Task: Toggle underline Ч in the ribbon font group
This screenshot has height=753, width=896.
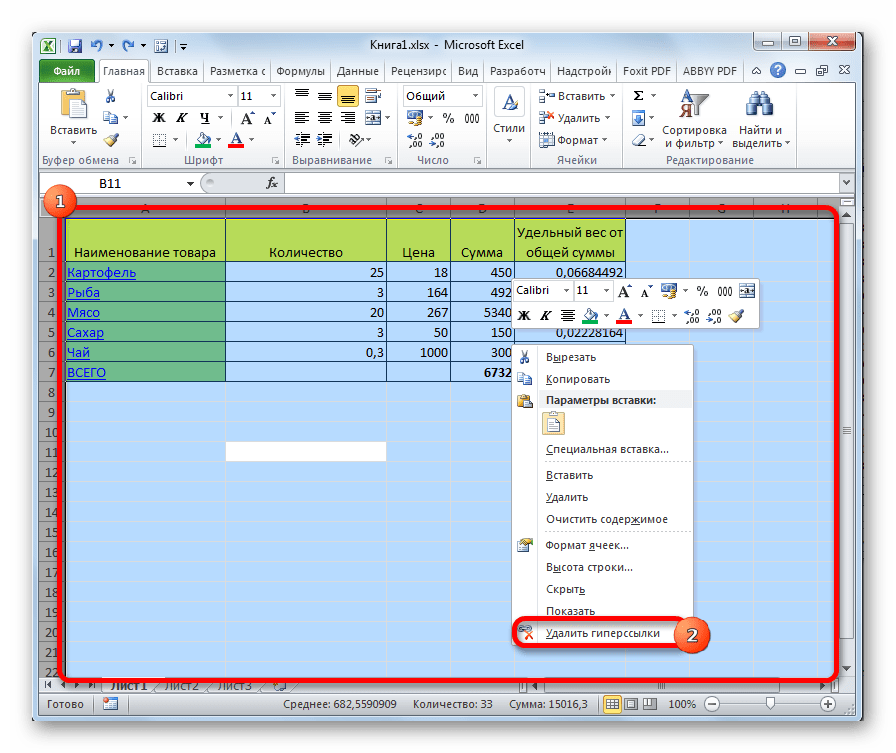Action: 198,118
